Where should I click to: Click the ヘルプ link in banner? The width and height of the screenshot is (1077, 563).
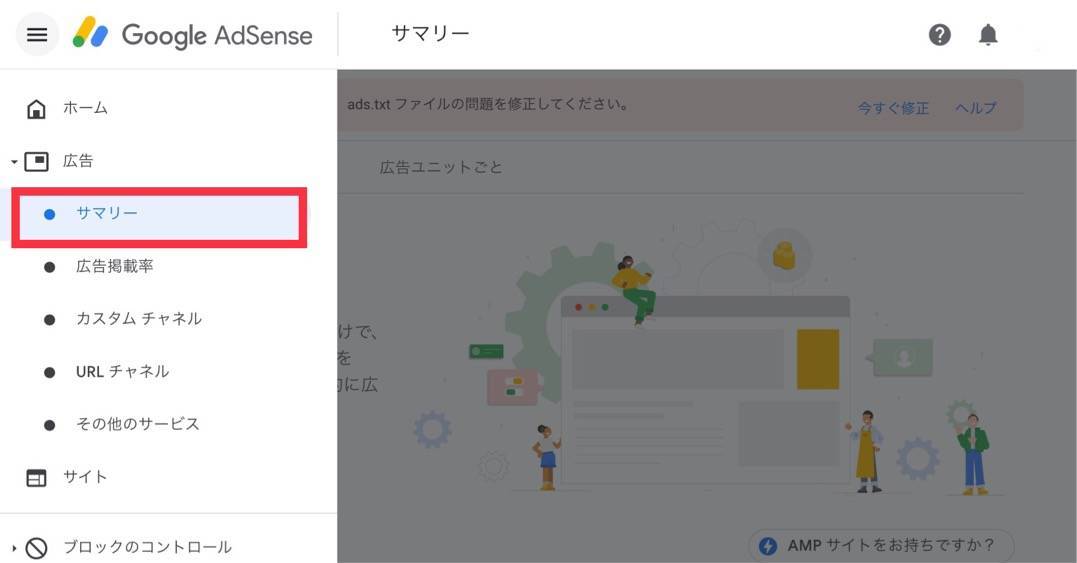point(975,108)
